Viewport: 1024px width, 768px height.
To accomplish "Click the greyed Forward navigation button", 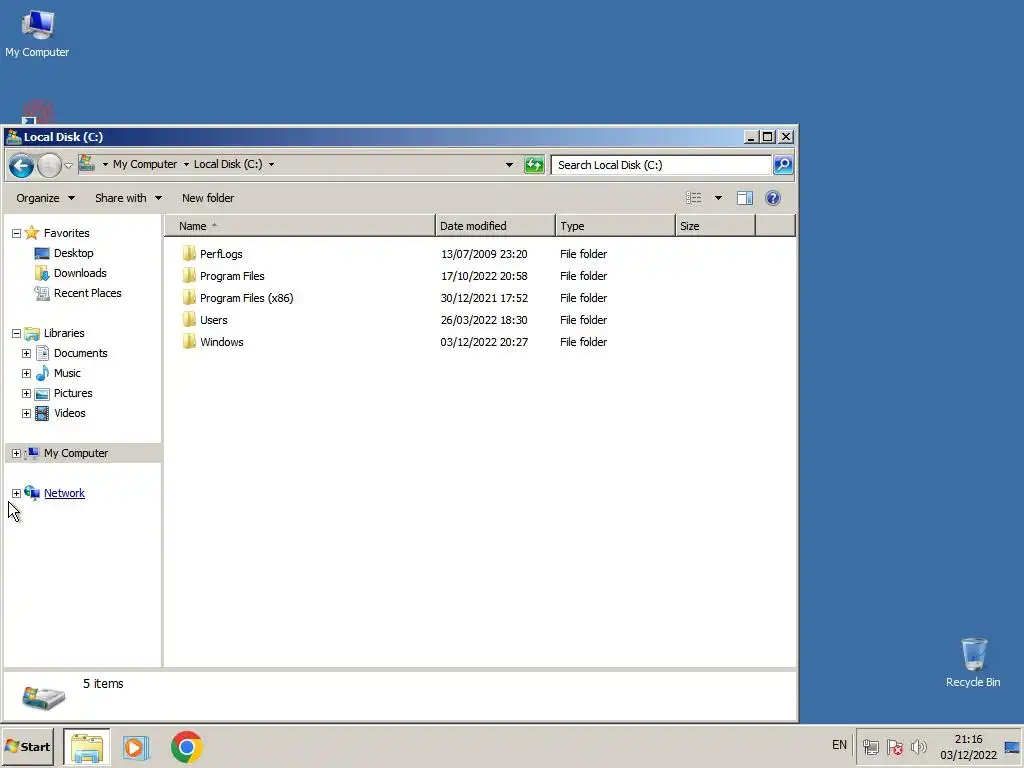I will [49, 165].
